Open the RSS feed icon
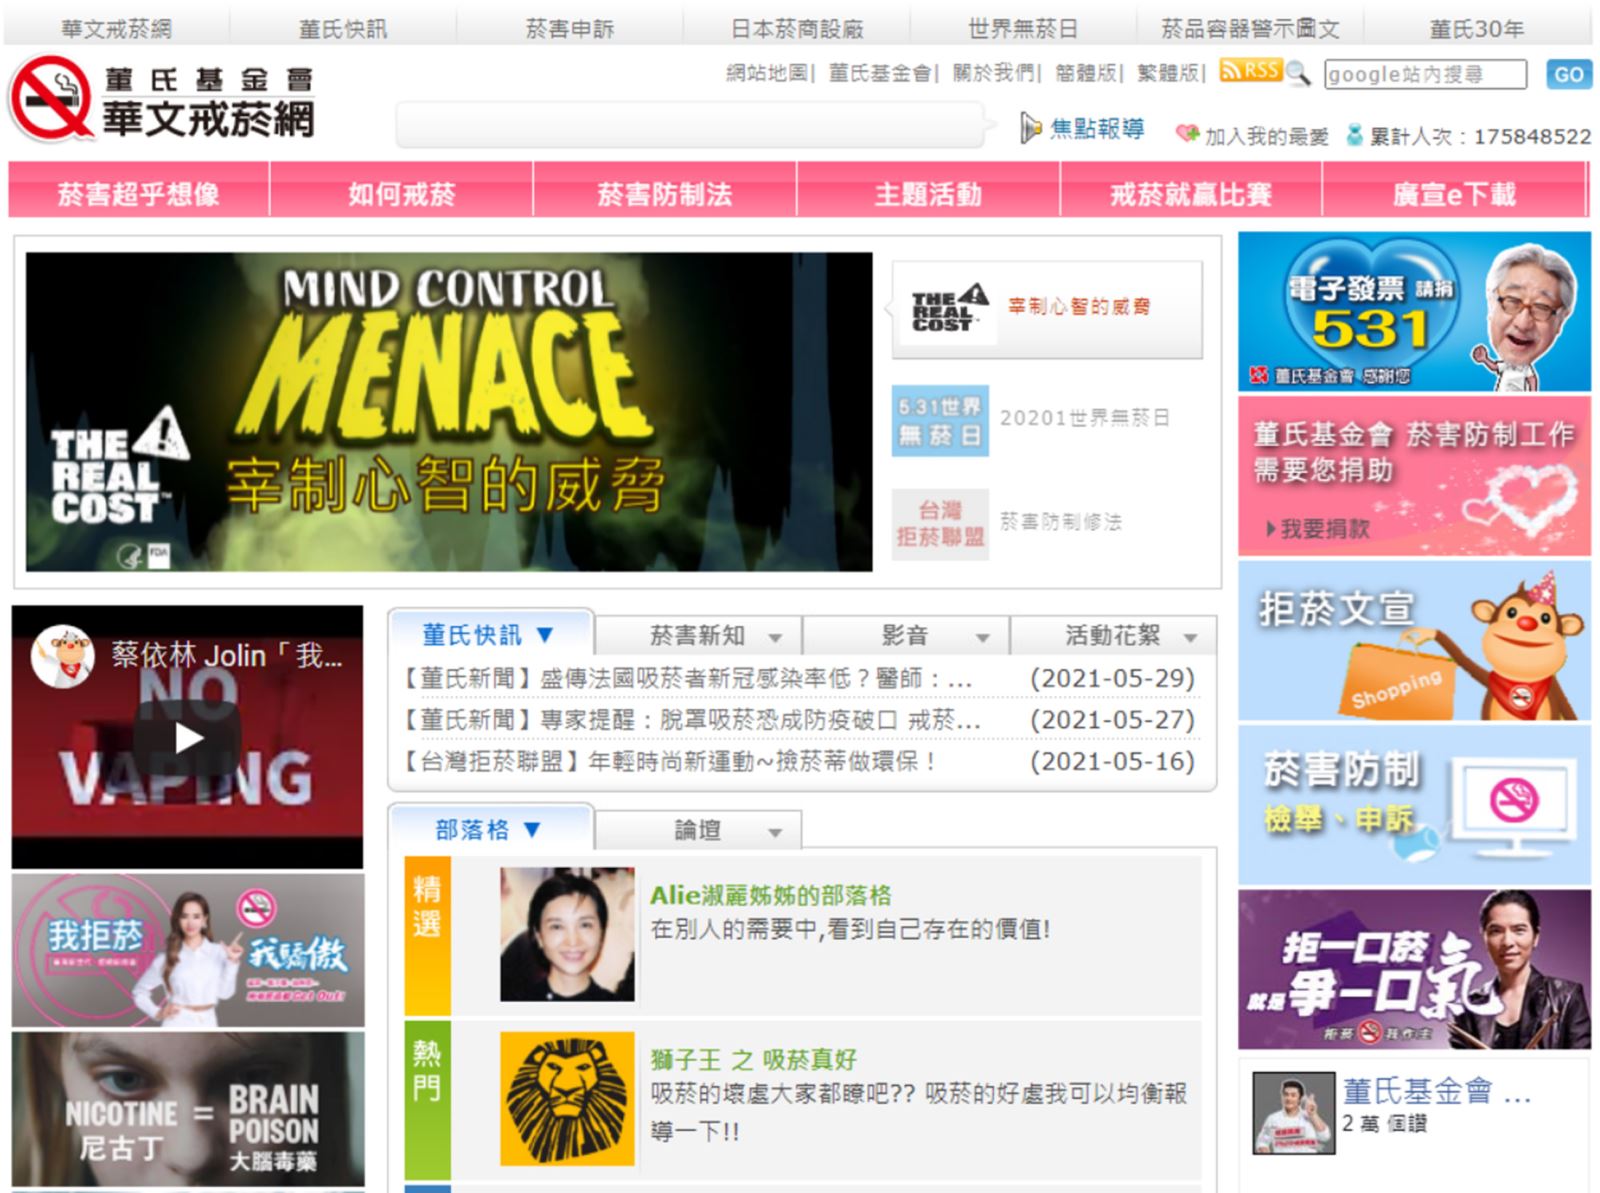 tap(1250, 70)
